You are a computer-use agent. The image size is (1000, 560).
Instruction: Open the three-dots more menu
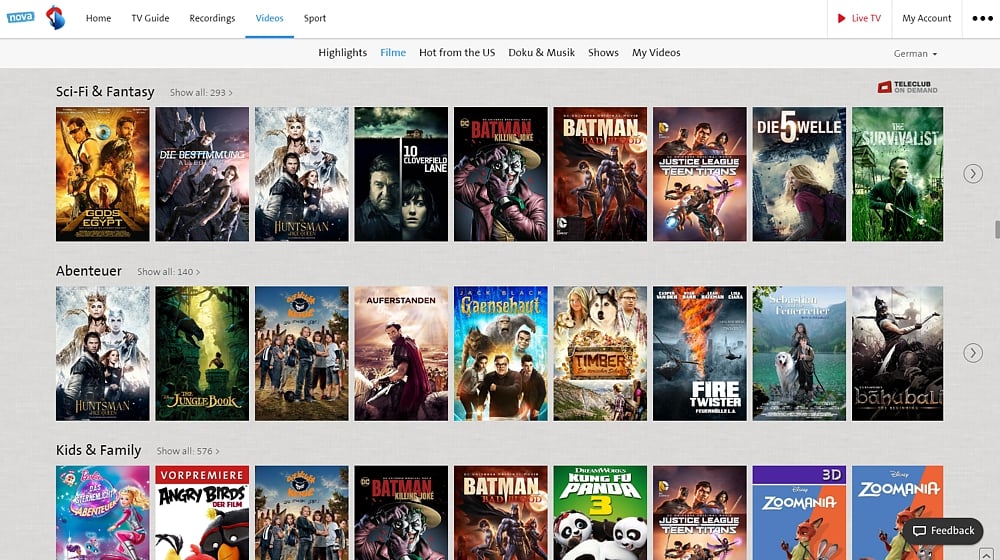pyautogui.click(x=982, y=18)
